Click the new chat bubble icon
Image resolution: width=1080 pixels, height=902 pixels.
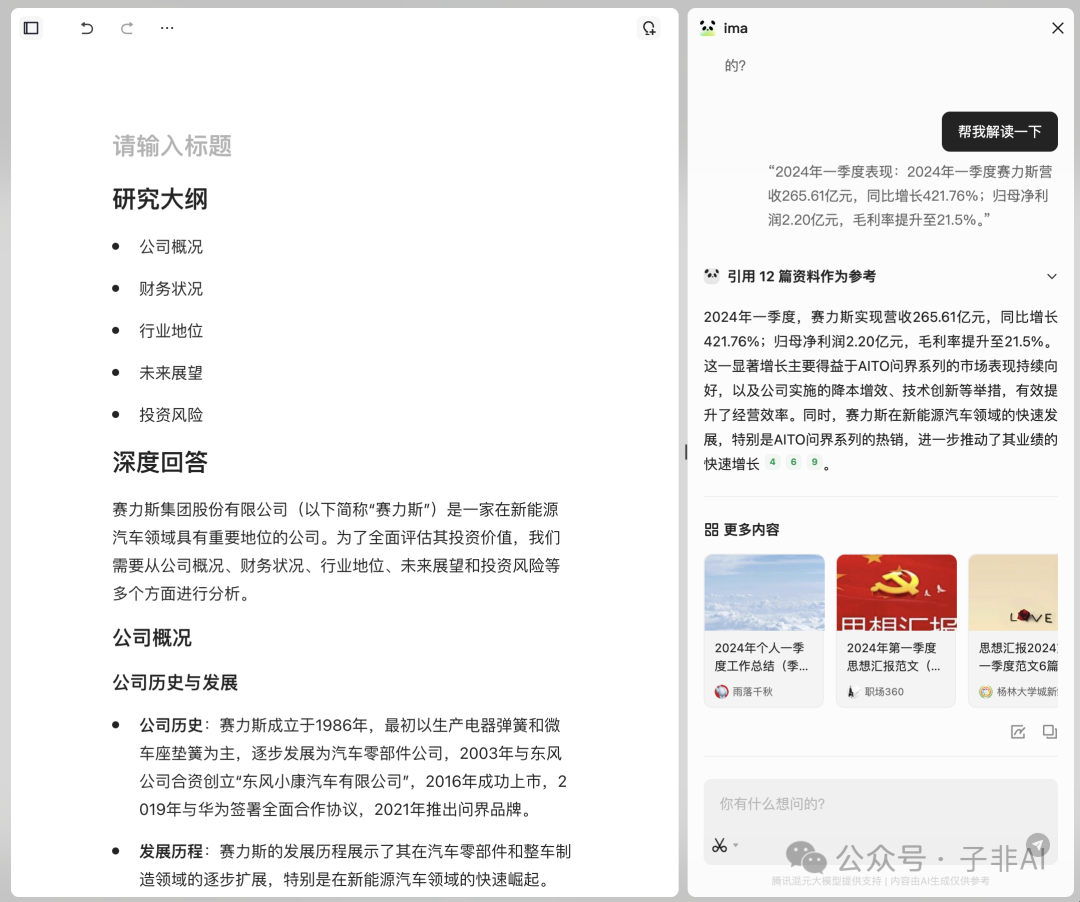click(x=649, y=28)
